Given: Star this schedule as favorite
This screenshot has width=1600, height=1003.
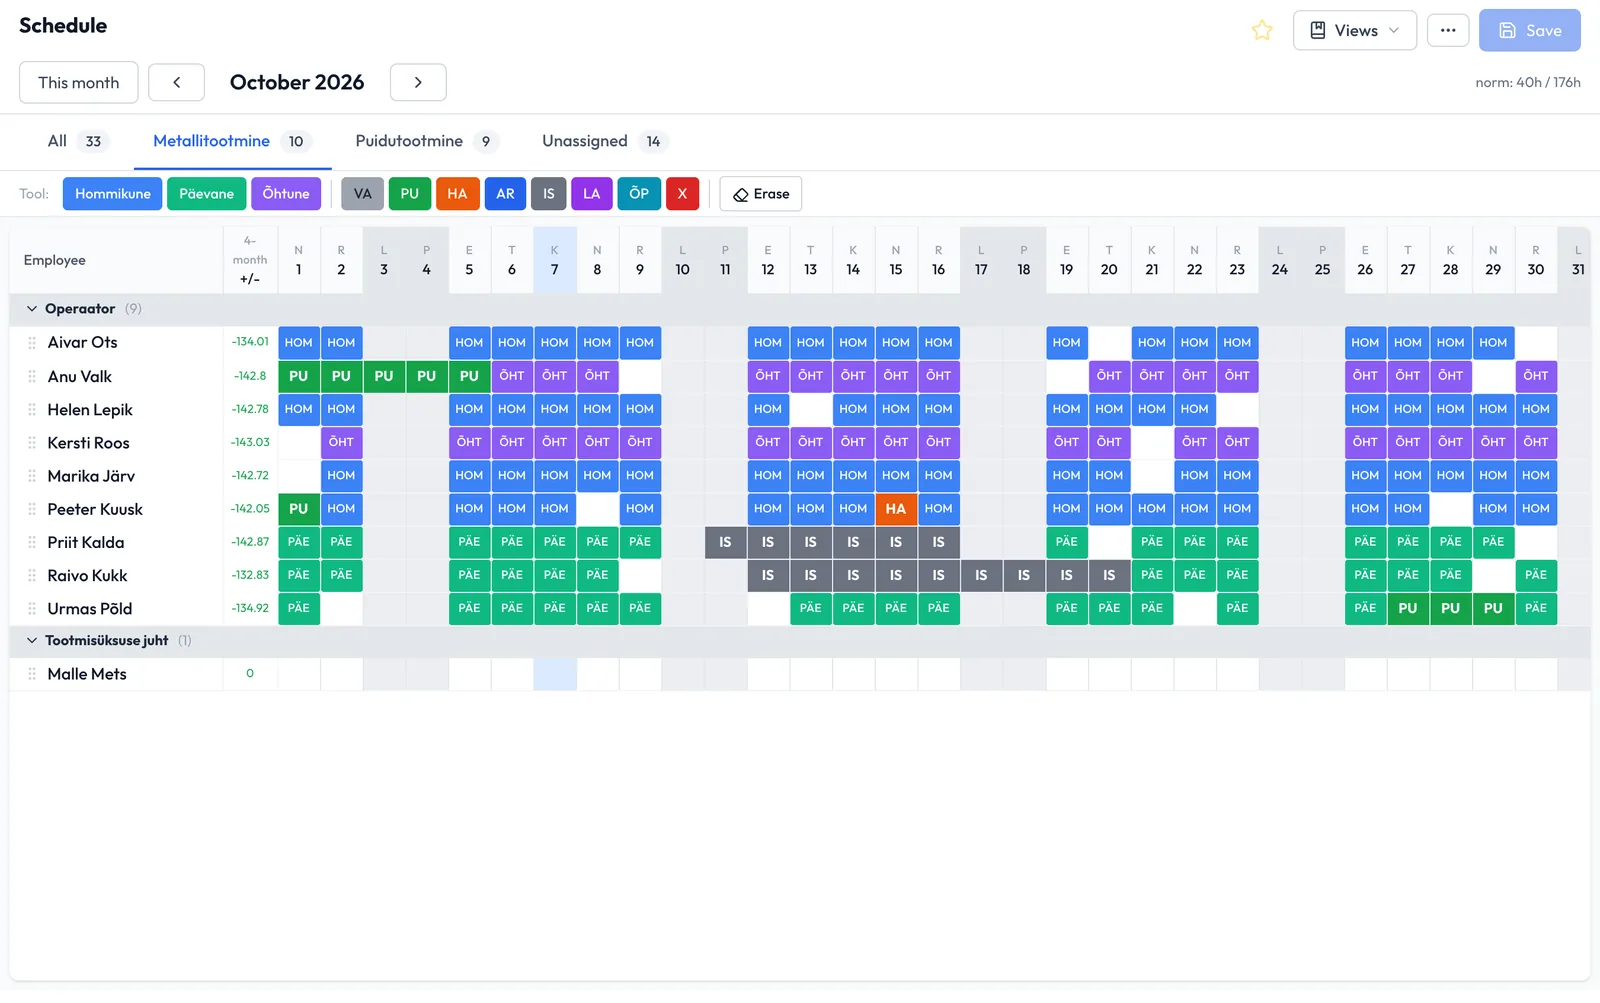Looking at the screenshot, I should [x=1262, y=31].
